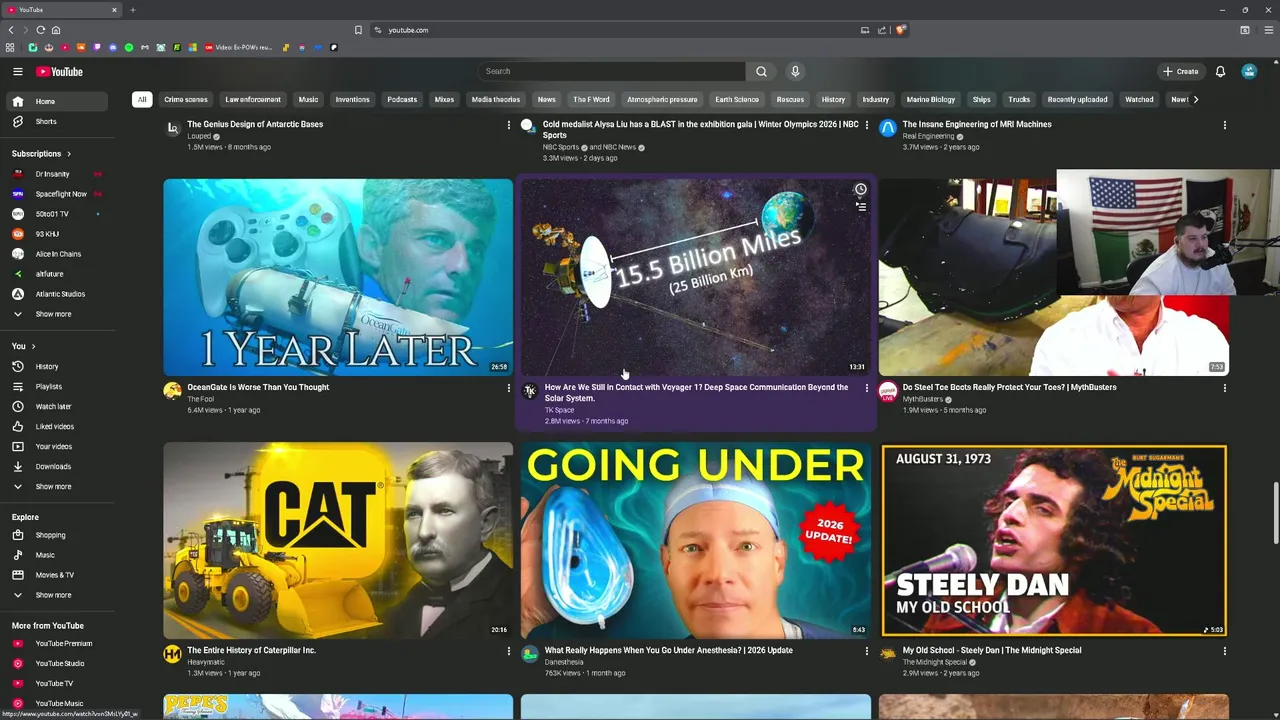Click the YouTube logo
The height and width of the screenshot is (720, 1280).
tap(60, 72)
